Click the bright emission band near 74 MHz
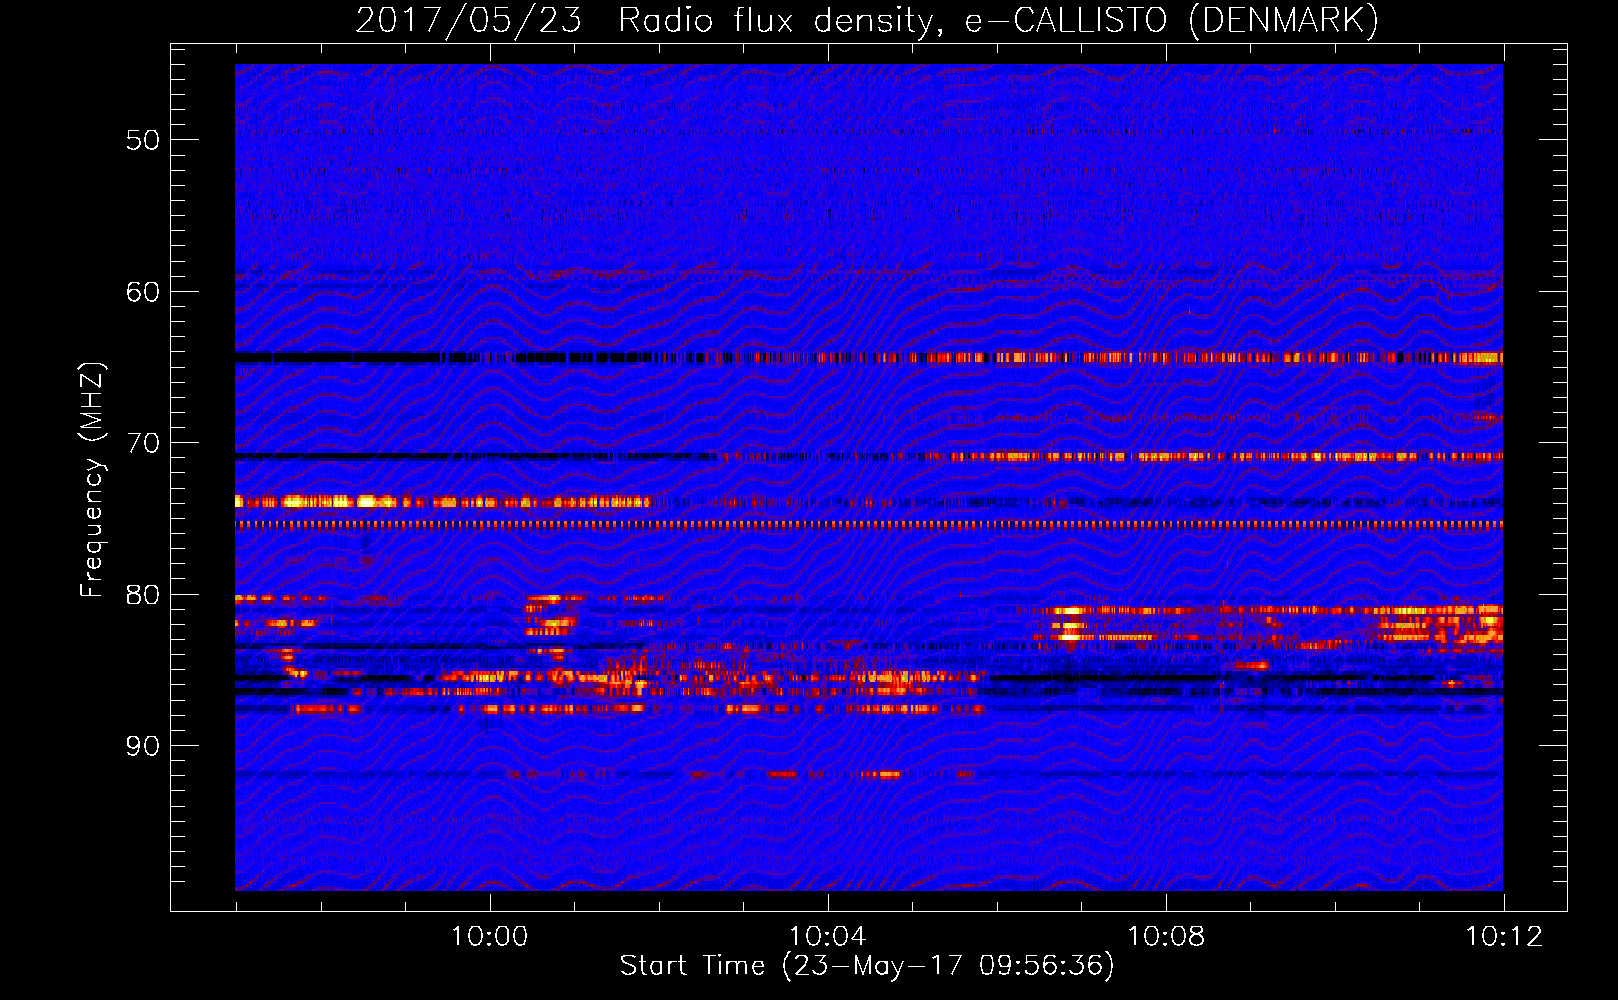The height and width of the screenshot is (1000, 1618). pos(442,502)
